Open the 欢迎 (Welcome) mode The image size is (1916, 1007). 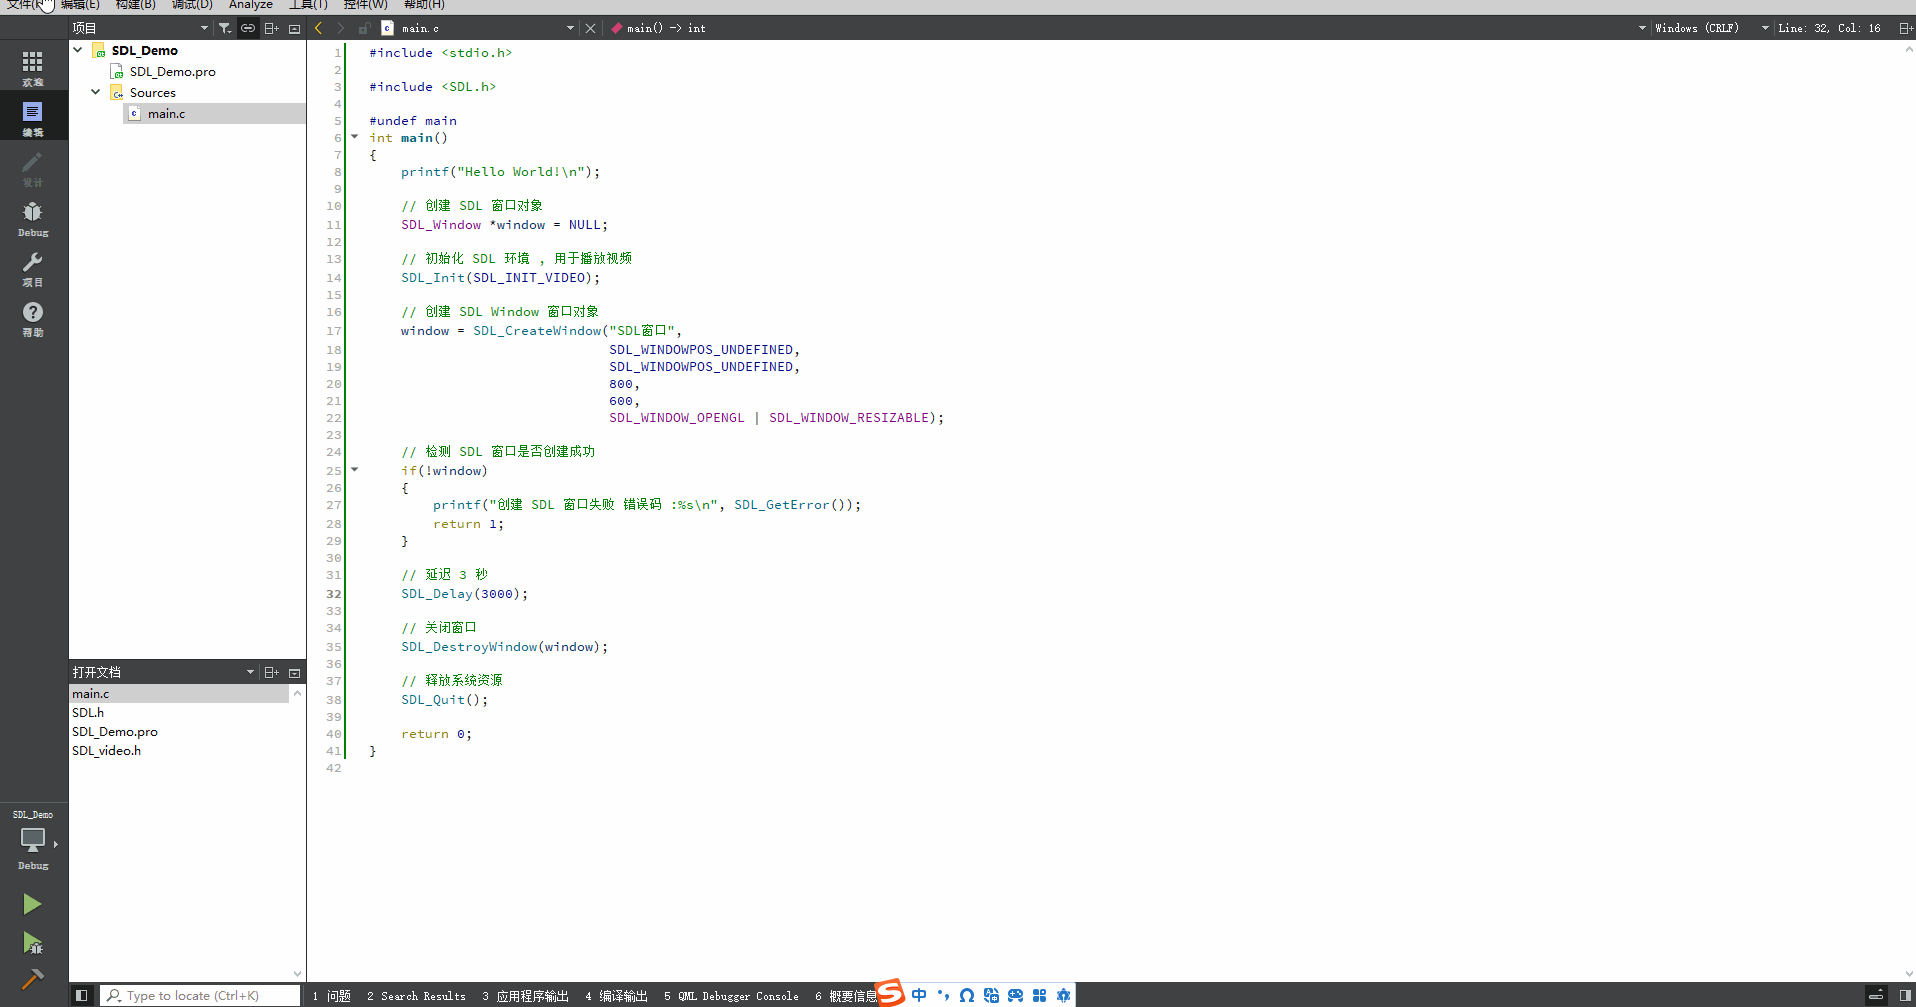[x=33, y=66]
